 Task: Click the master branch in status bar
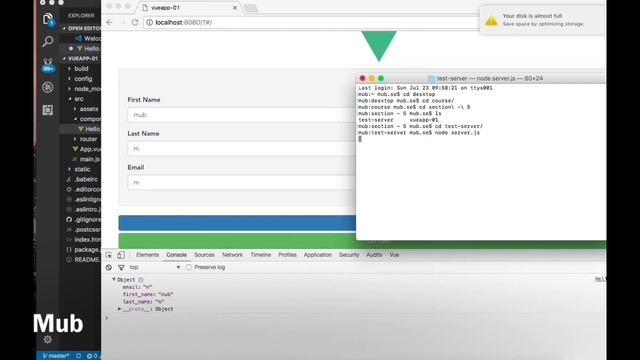56,356
